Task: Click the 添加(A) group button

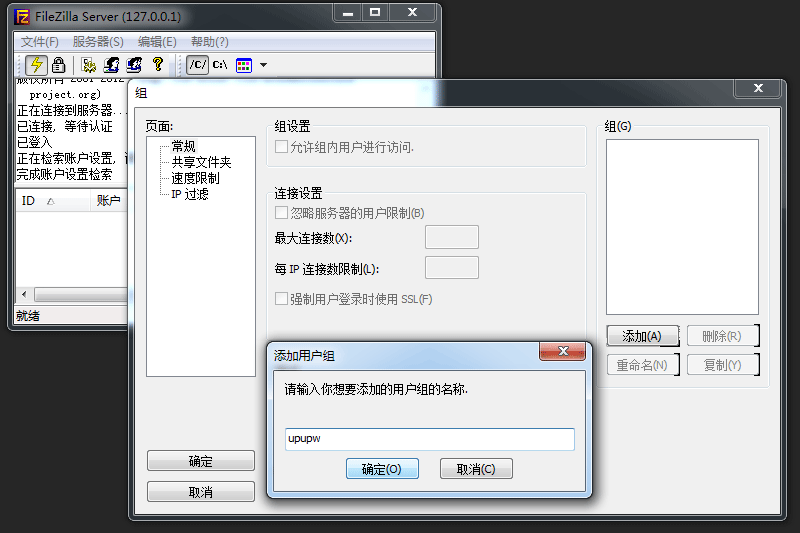Action: point(642,336)
